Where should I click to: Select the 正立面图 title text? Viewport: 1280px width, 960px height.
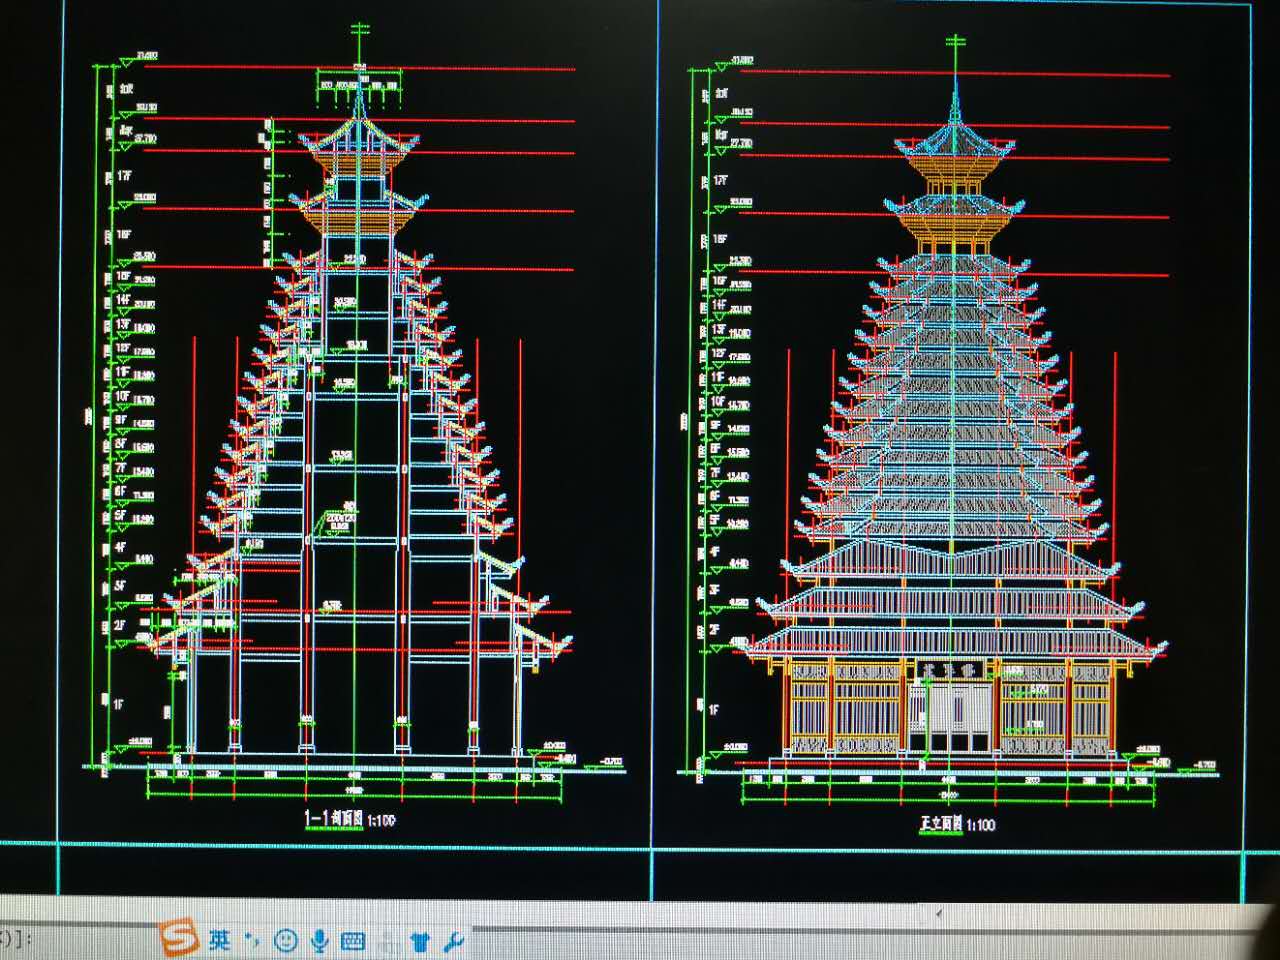(940, 825)
